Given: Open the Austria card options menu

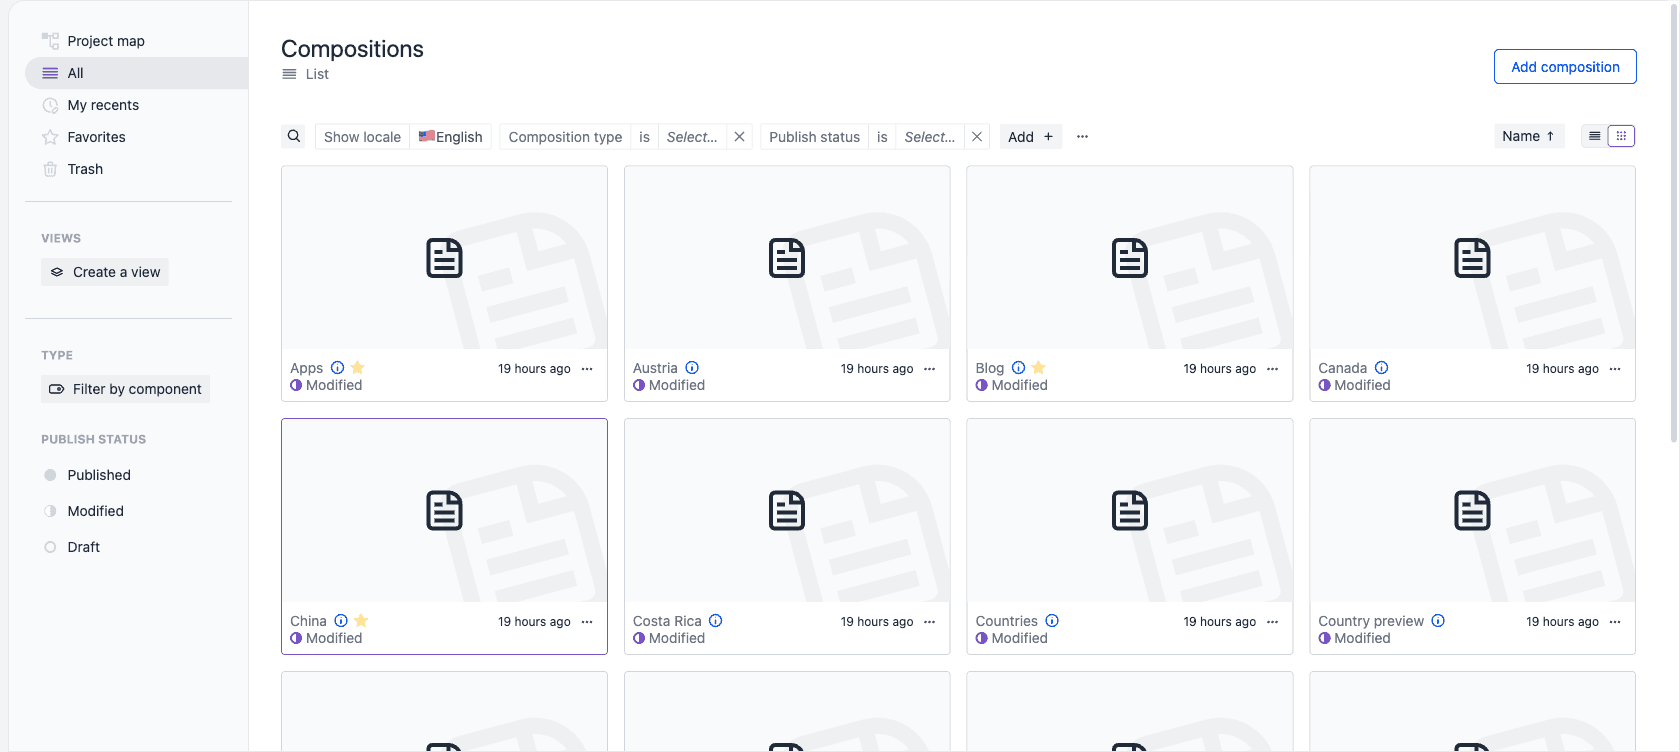Looking at the screenshot, I should 930,369.
